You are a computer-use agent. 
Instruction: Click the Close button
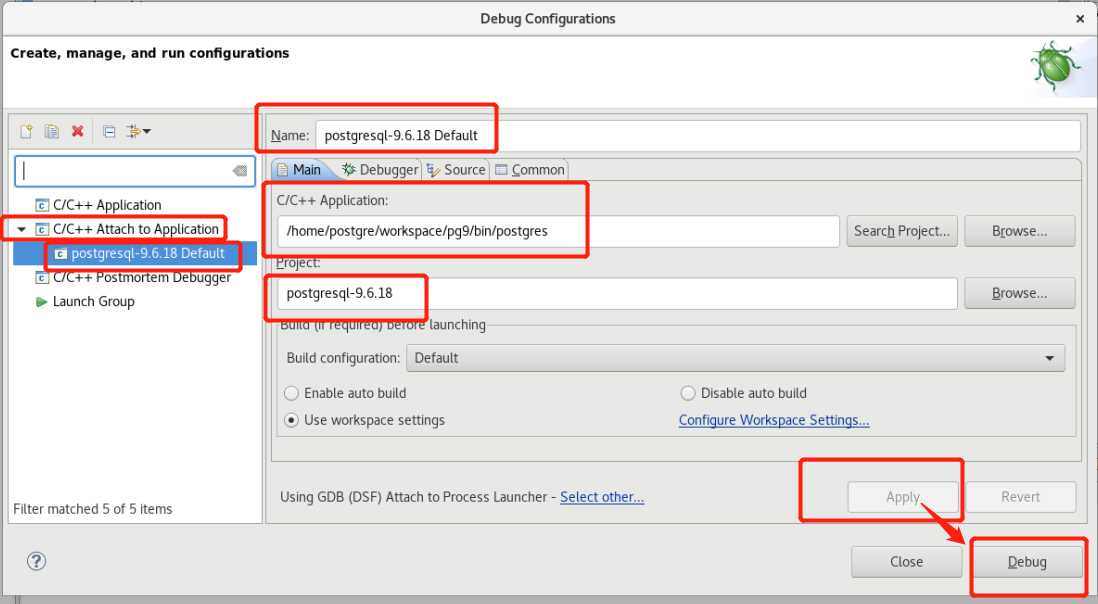click(906, 562)
